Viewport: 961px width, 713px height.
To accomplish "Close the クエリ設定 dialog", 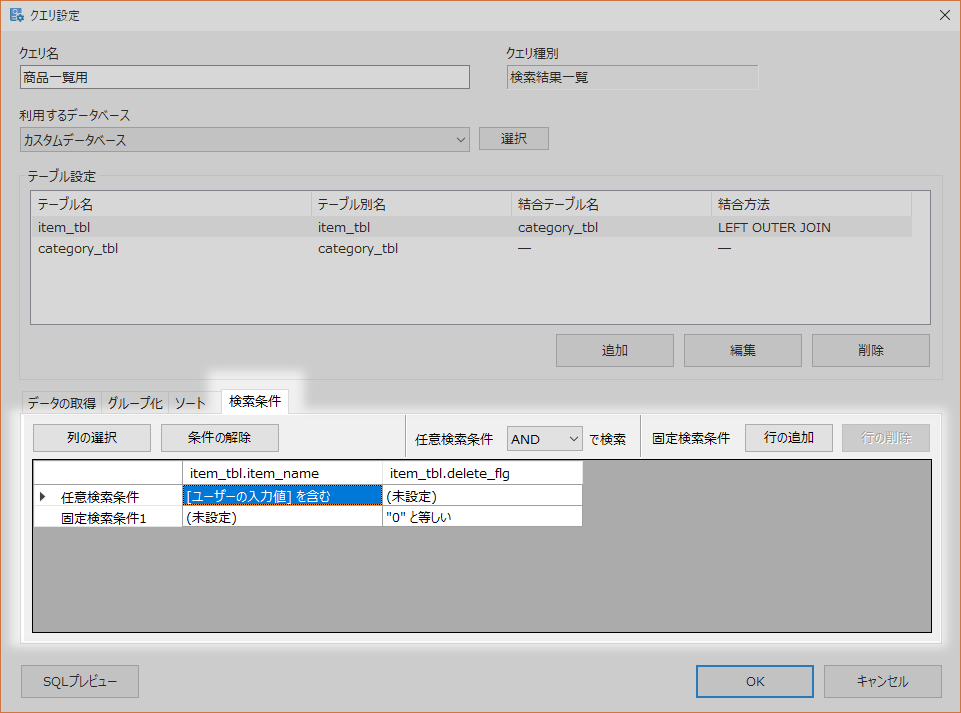I will pyautogui.click(x=944, y=15).
